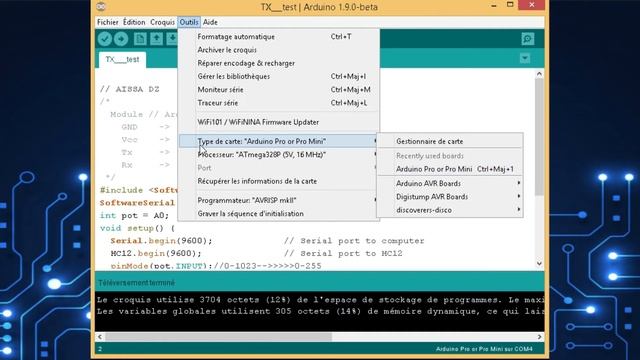Open the Croquis menu
Image resolution: width=640 pixels, height=360 pixels.
162,22
